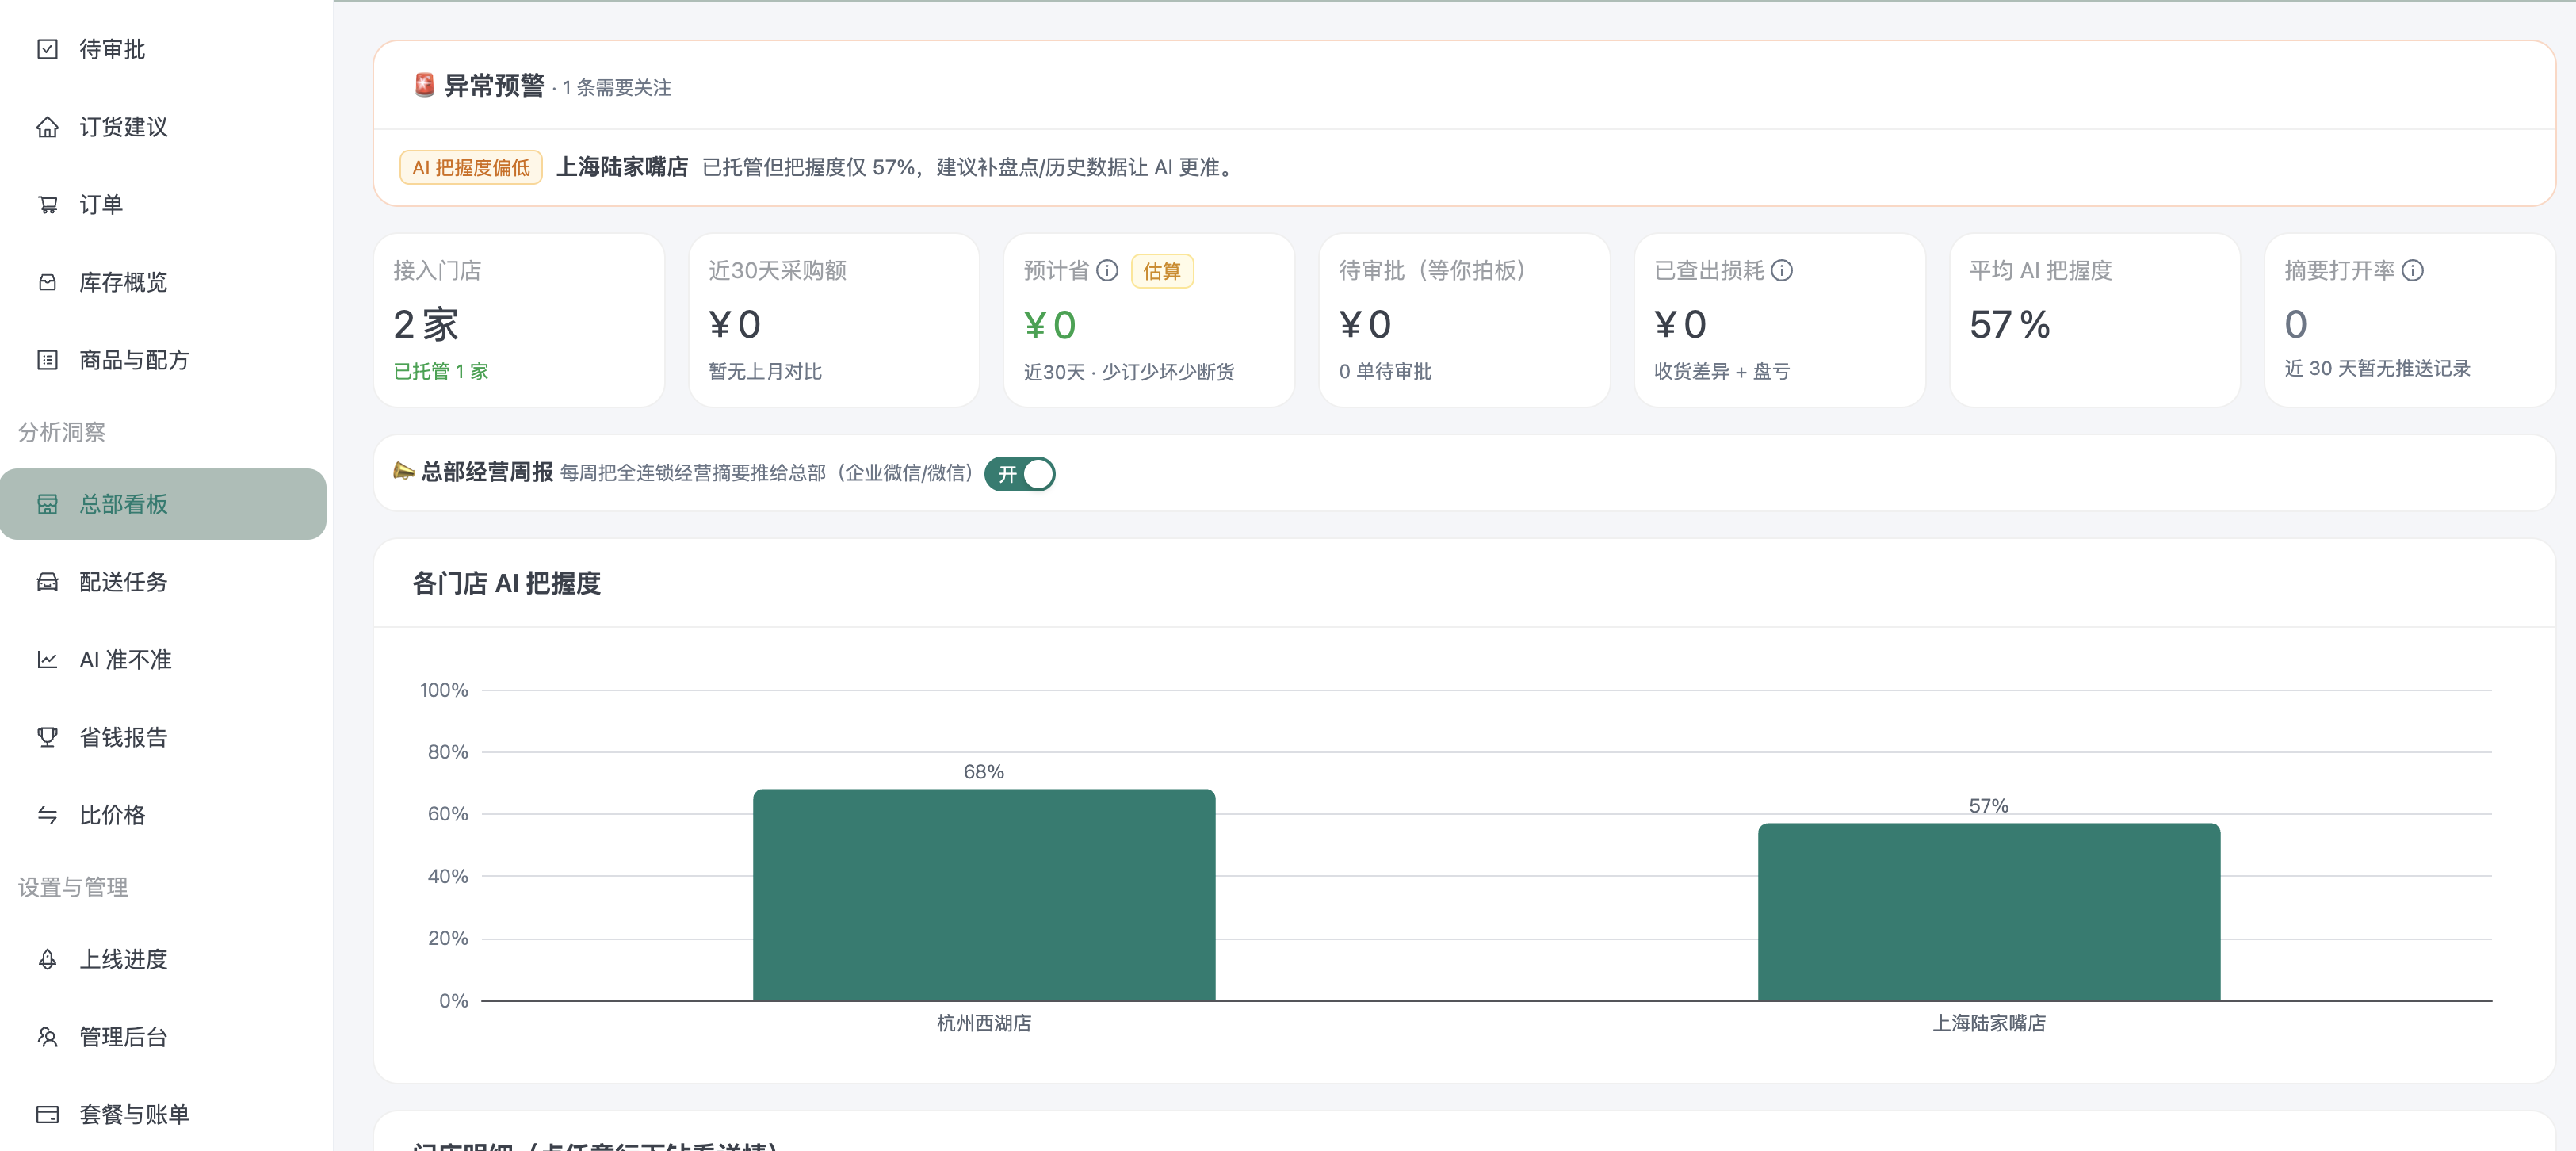
Task: Click 0 单待审批 text
Action: pos(1386,371)
